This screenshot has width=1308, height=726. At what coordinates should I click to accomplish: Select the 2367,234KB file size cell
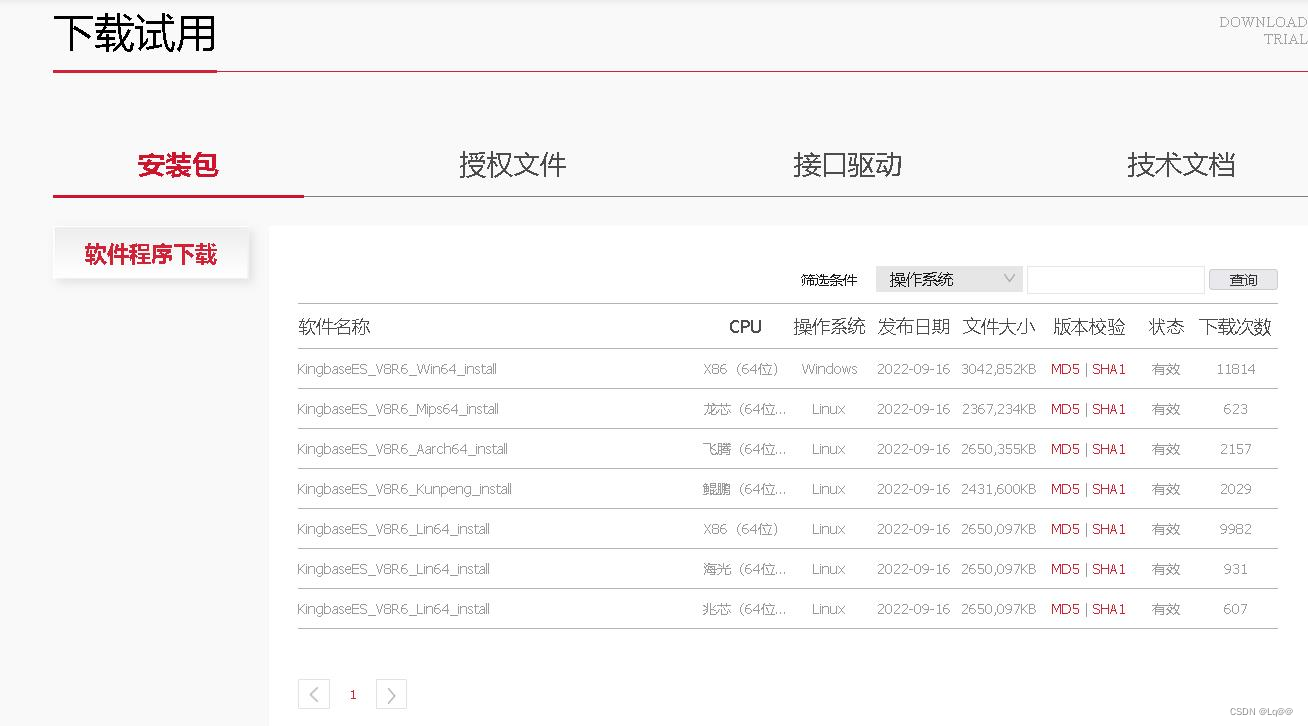pos(998,409)
